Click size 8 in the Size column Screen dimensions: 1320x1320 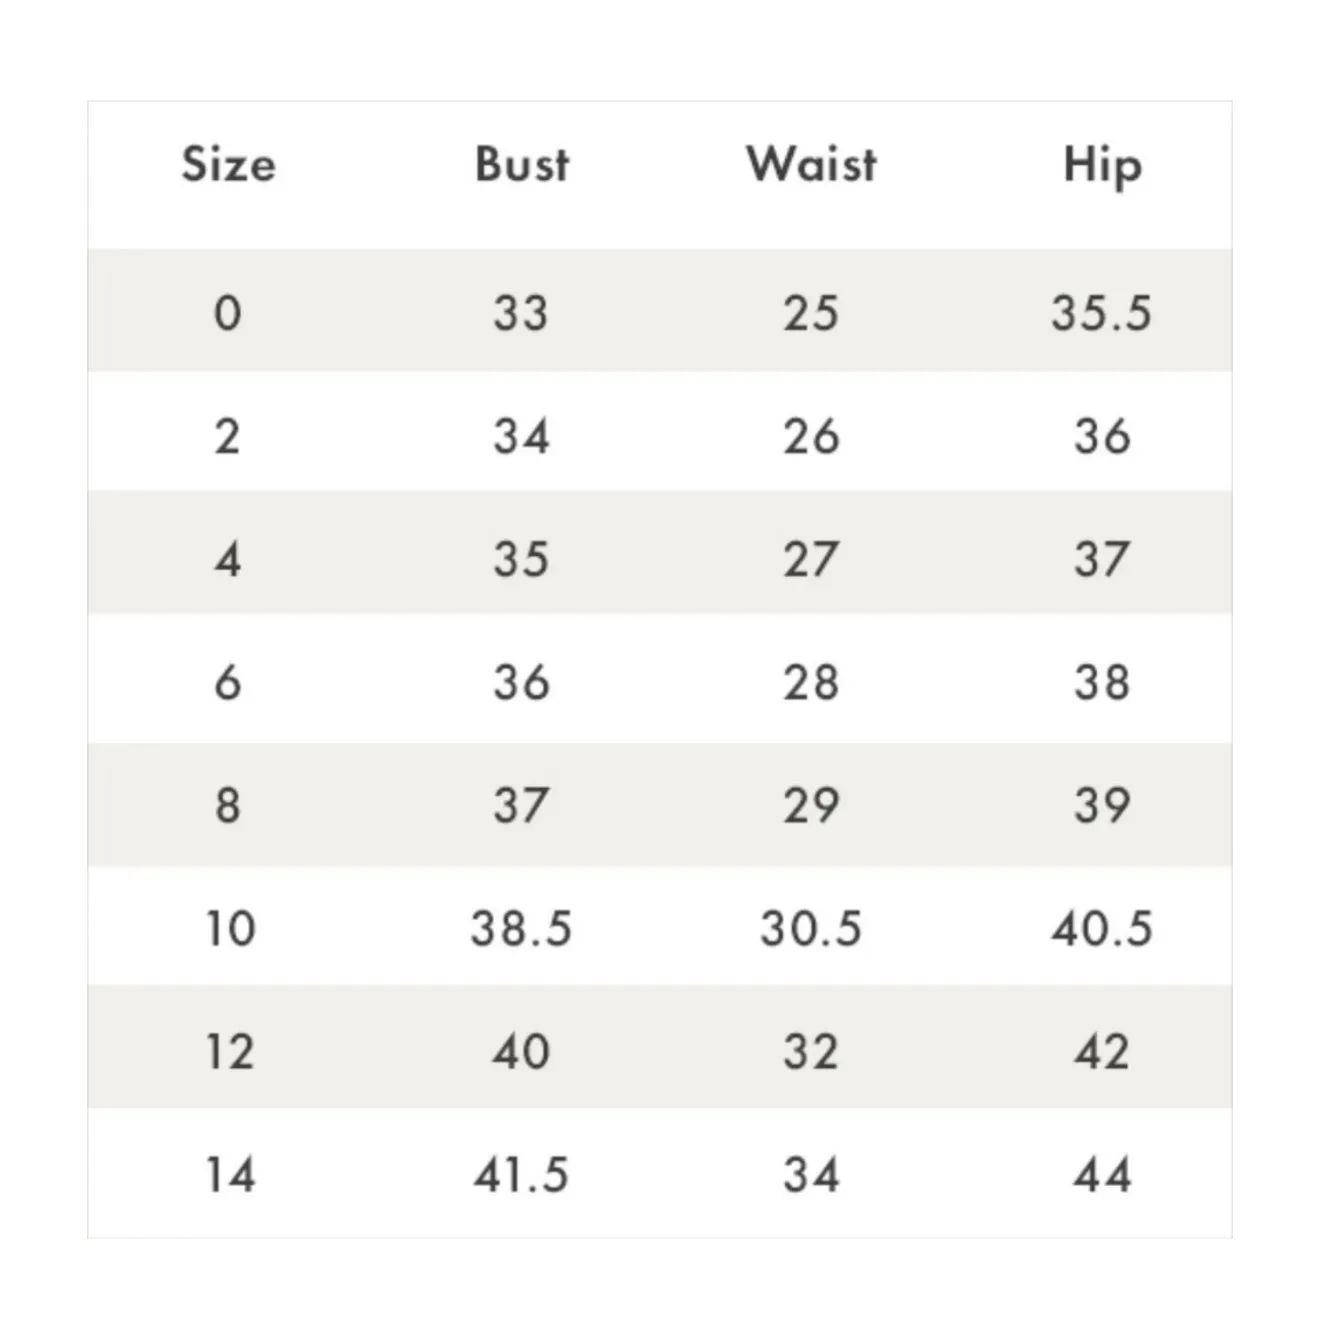(228, 805)
